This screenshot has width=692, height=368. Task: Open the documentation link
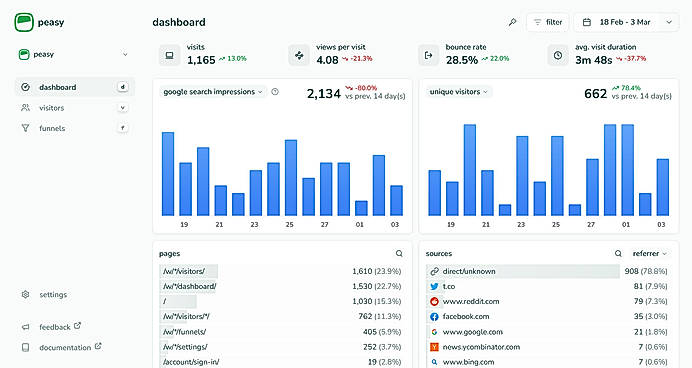(61, 347)
